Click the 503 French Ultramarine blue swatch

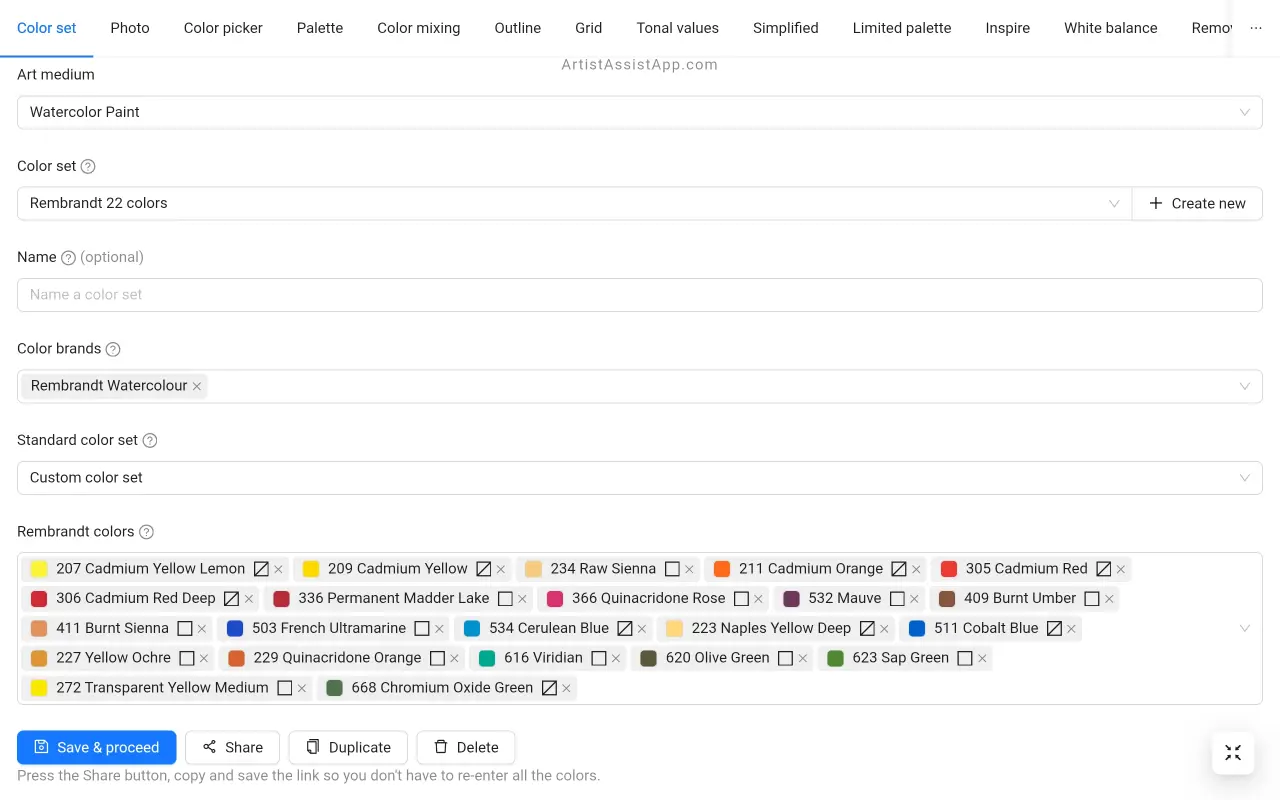tap(235, 629)
